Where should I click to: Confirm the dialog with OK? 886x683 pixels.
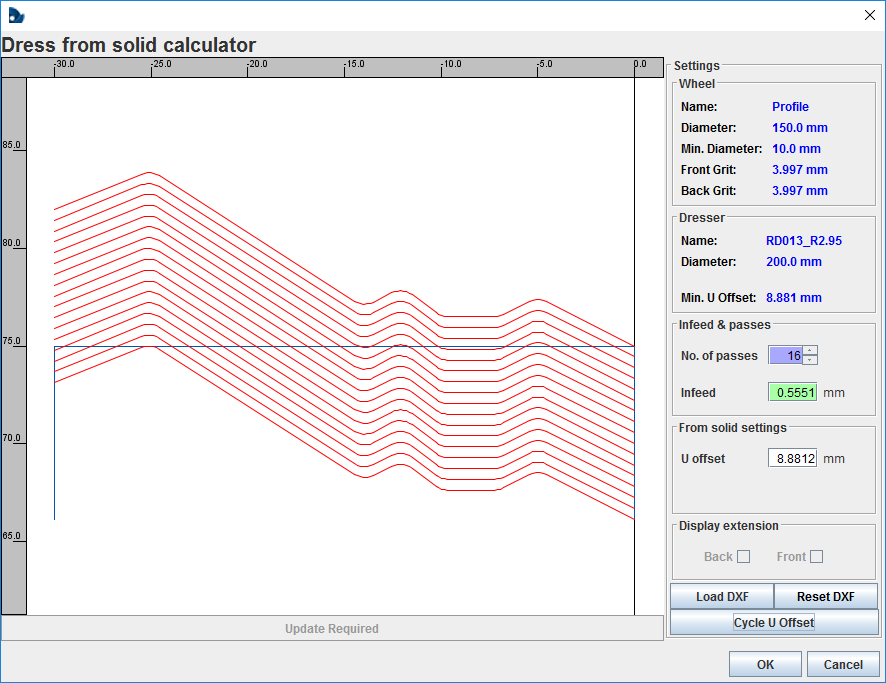765,665
